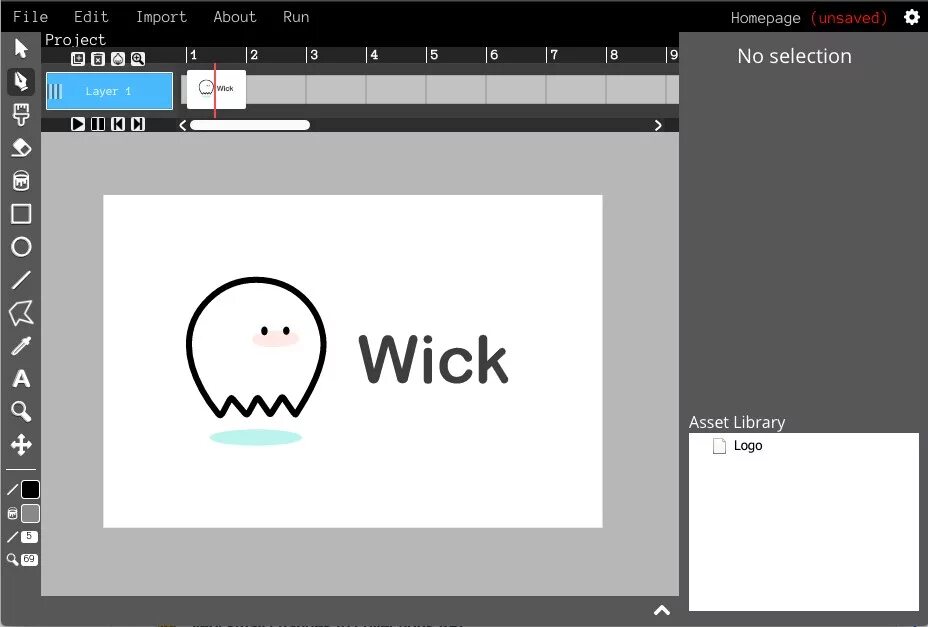The width and height of the screenshot is (928, 627).
Task: Click frame number 6 on timeline ruler
Action: 494,55
